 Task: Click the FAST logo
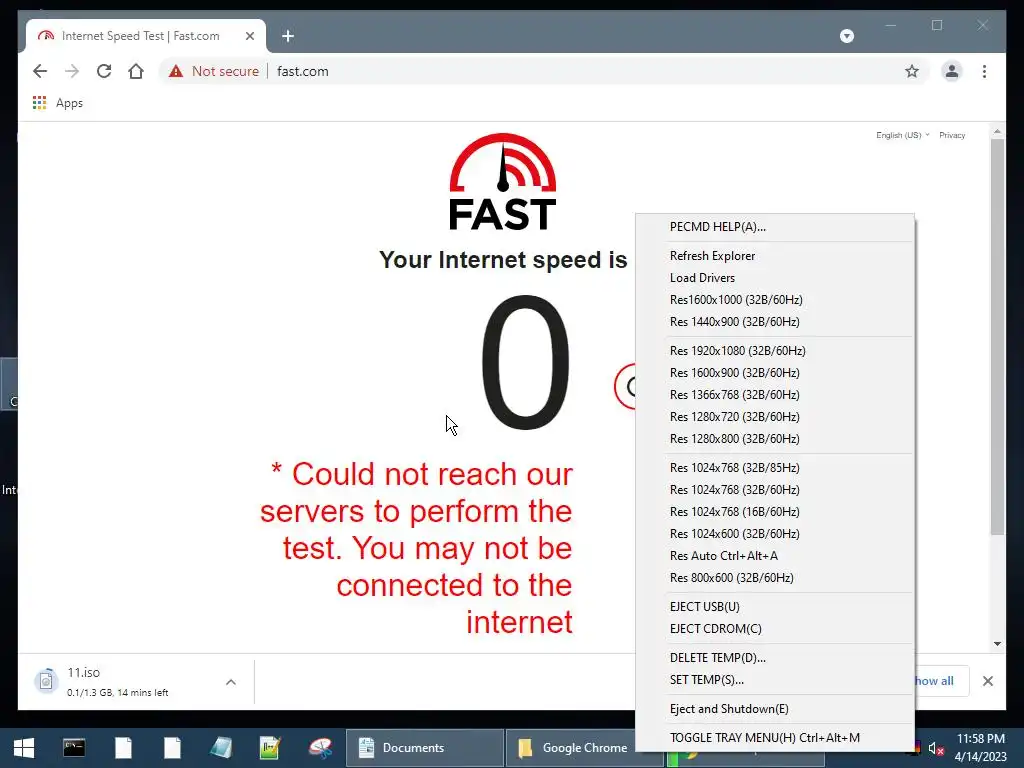(502, 182)
